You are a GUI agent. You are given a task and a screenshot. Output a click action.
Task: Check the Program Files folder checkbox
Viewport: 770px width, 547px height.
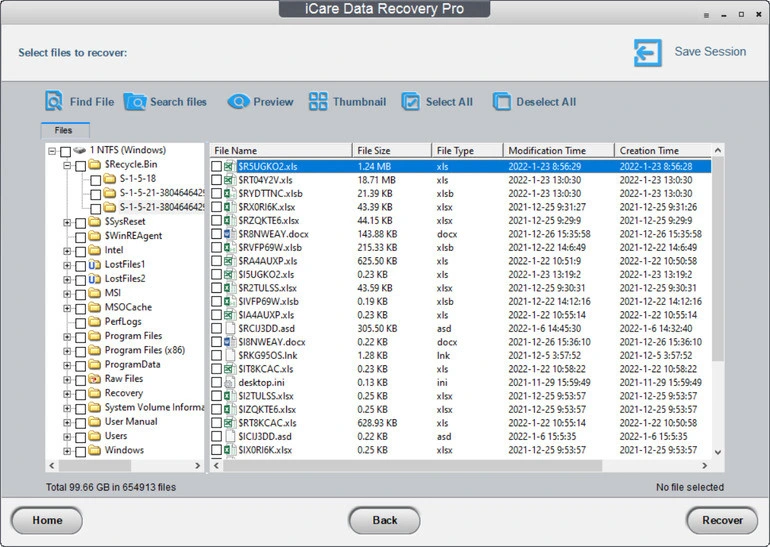coord(81,337)
